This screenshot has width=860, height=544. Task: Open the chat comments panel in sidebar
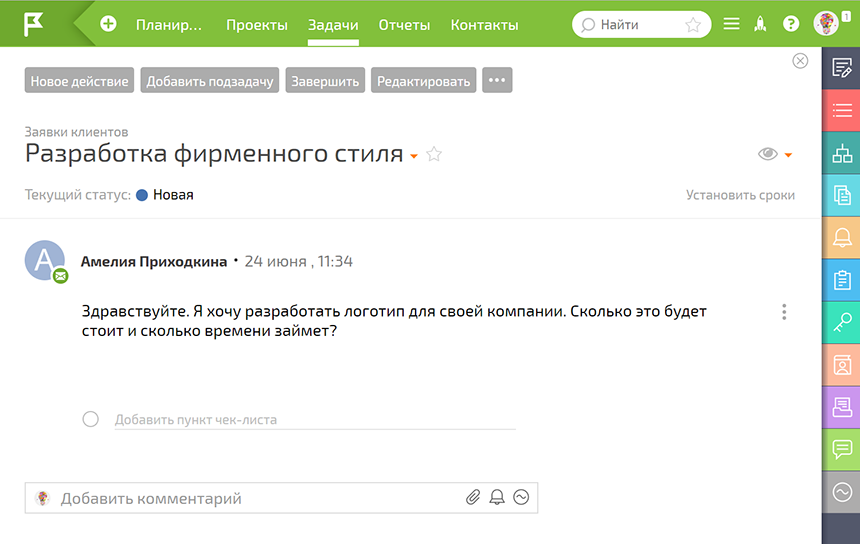[841, 448]
